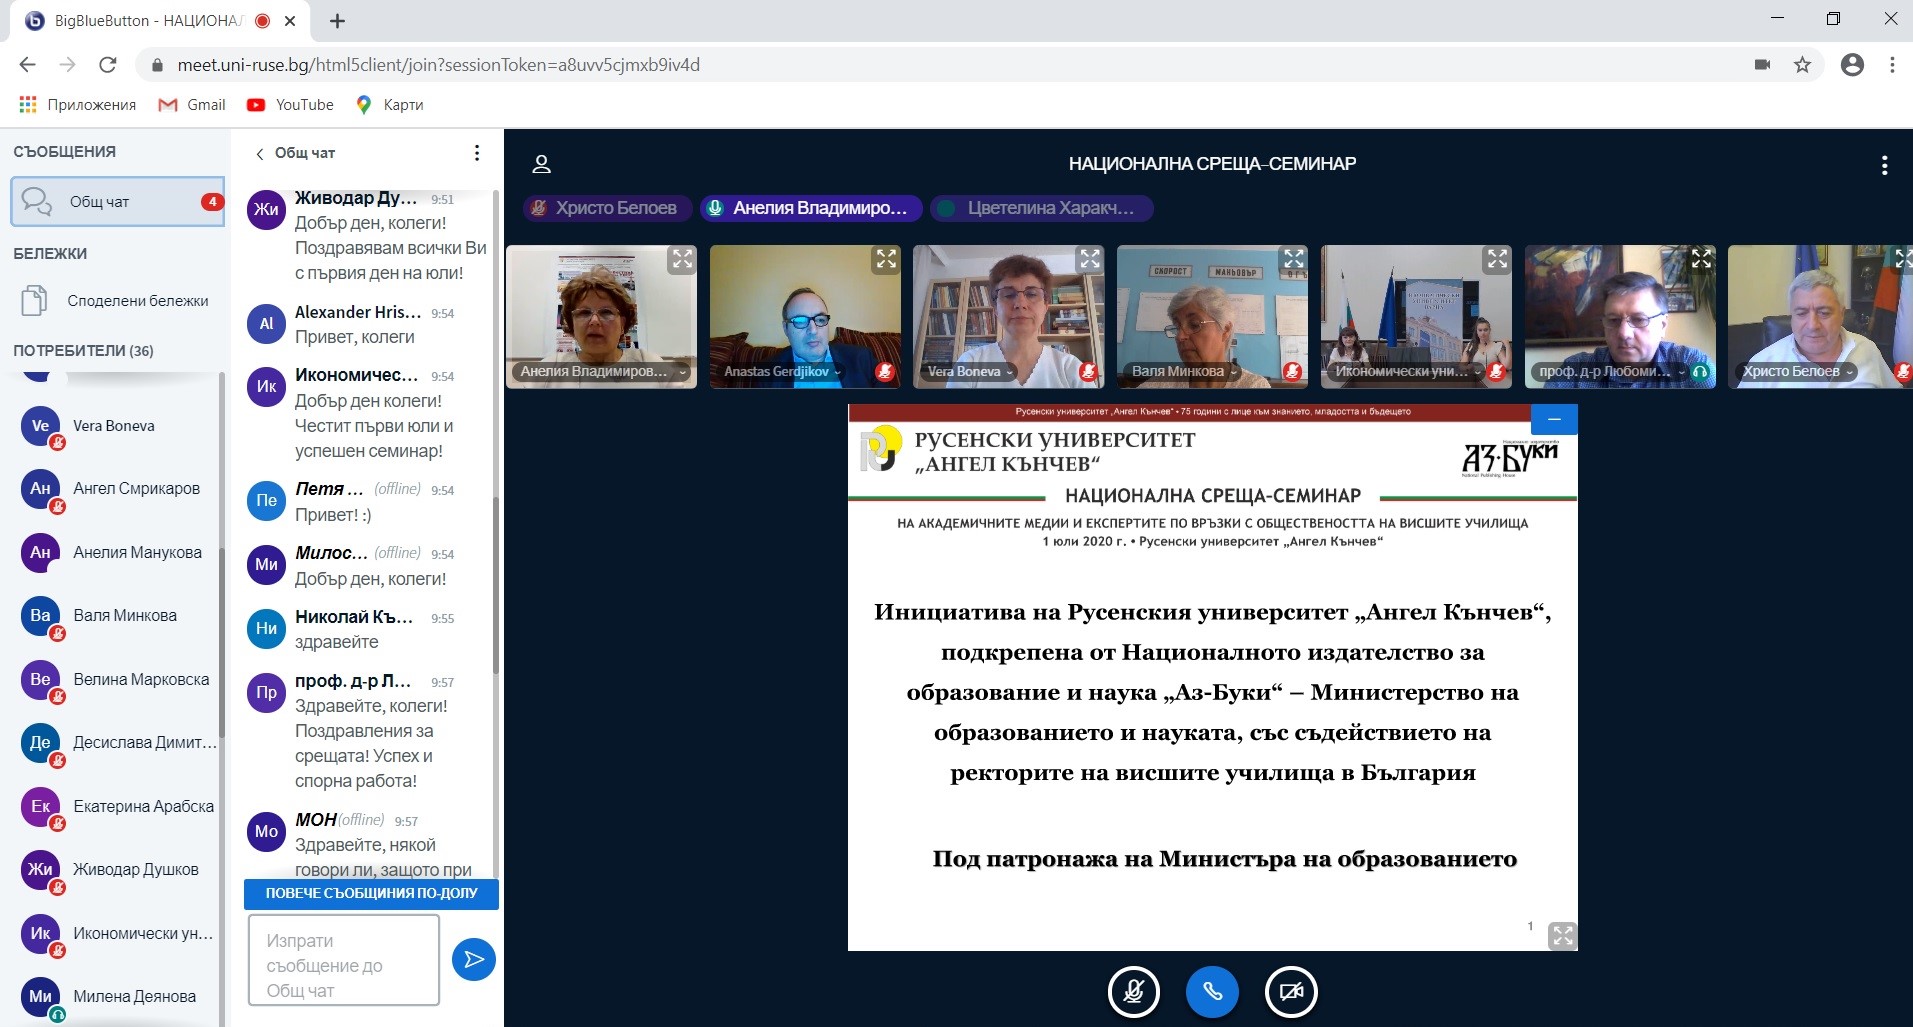Reload the browser page
Screen dimensions: 1913x1027
click(x=107, y=65)
